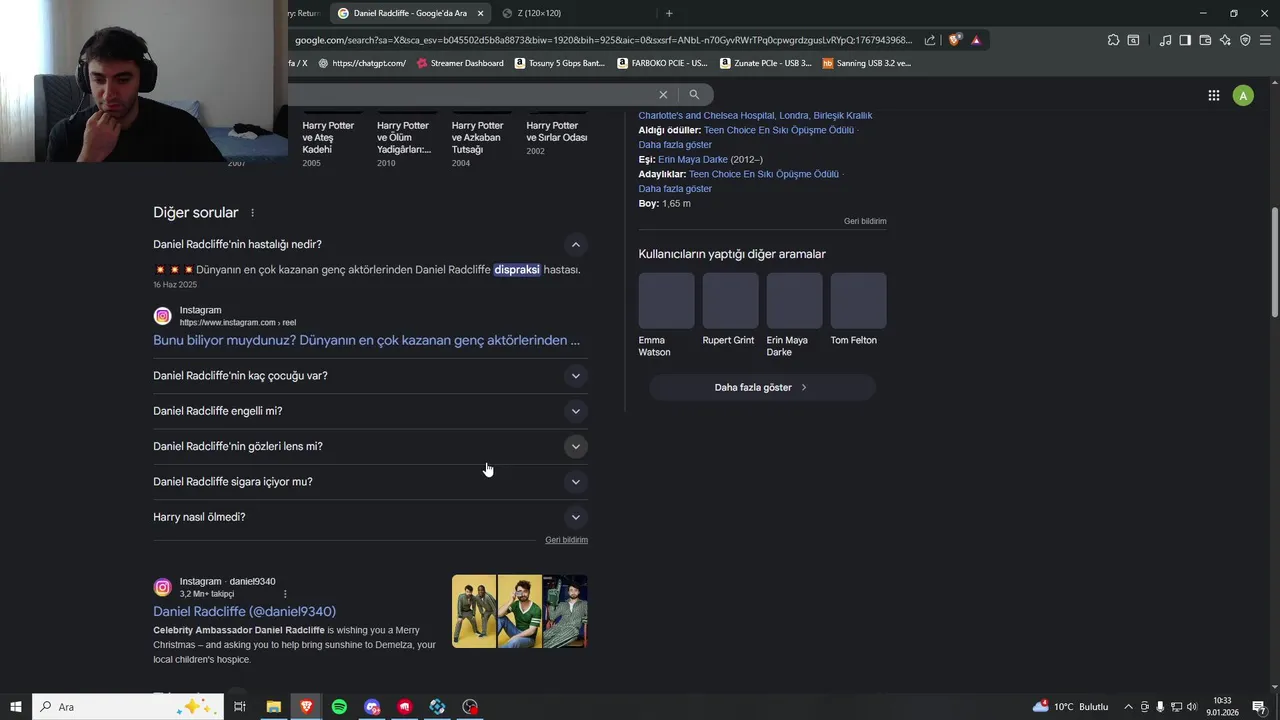Show hidden system tray icons chevron
This screenshot has width=1280, height=720.
pos(1128,707)
